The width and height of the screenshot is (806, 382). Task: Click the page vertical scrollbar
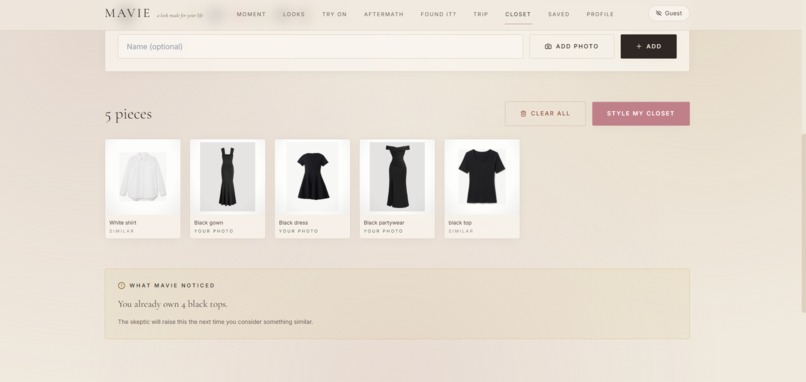pyautogui.click(x=803, y=224)
